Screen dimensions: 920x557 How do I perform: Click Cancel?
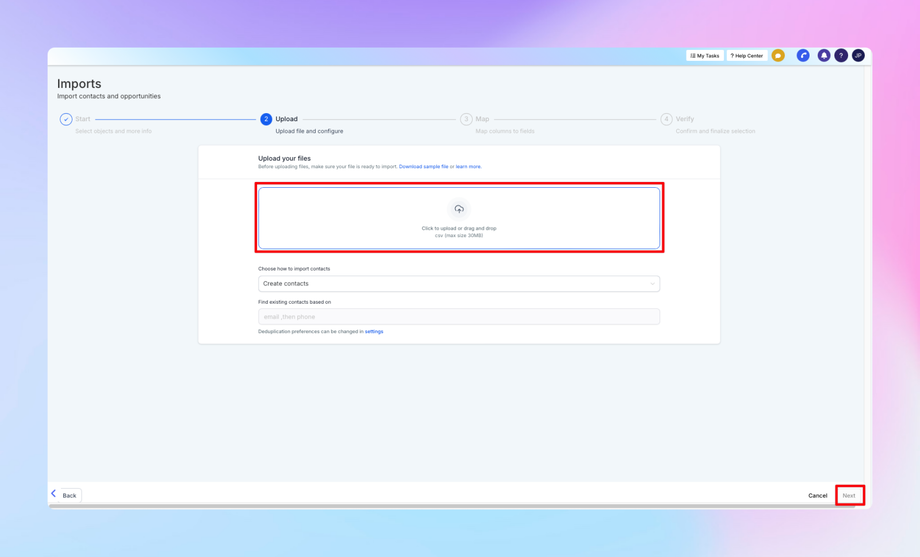click(x=817, y=495)
